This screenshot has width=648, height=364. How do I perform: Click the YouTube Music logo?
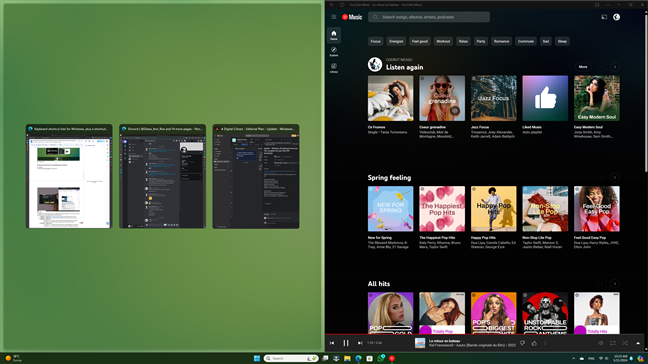pyautogui.click(x=352, y=17)
